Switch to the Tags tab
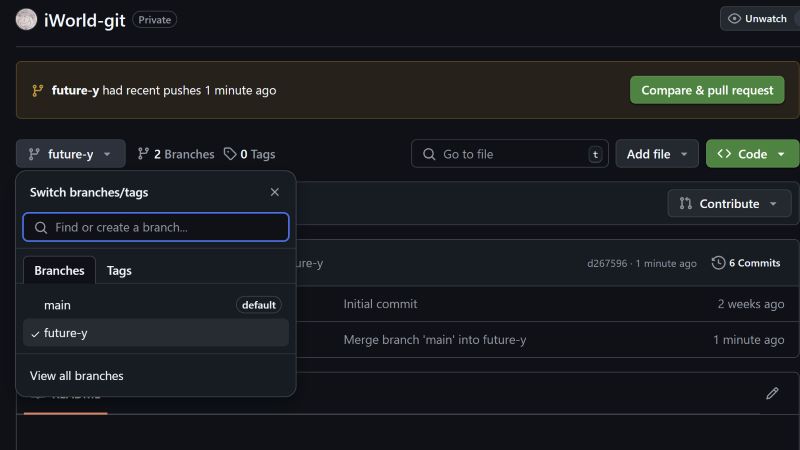Screen dimensions: 800x450 (119, 270)
